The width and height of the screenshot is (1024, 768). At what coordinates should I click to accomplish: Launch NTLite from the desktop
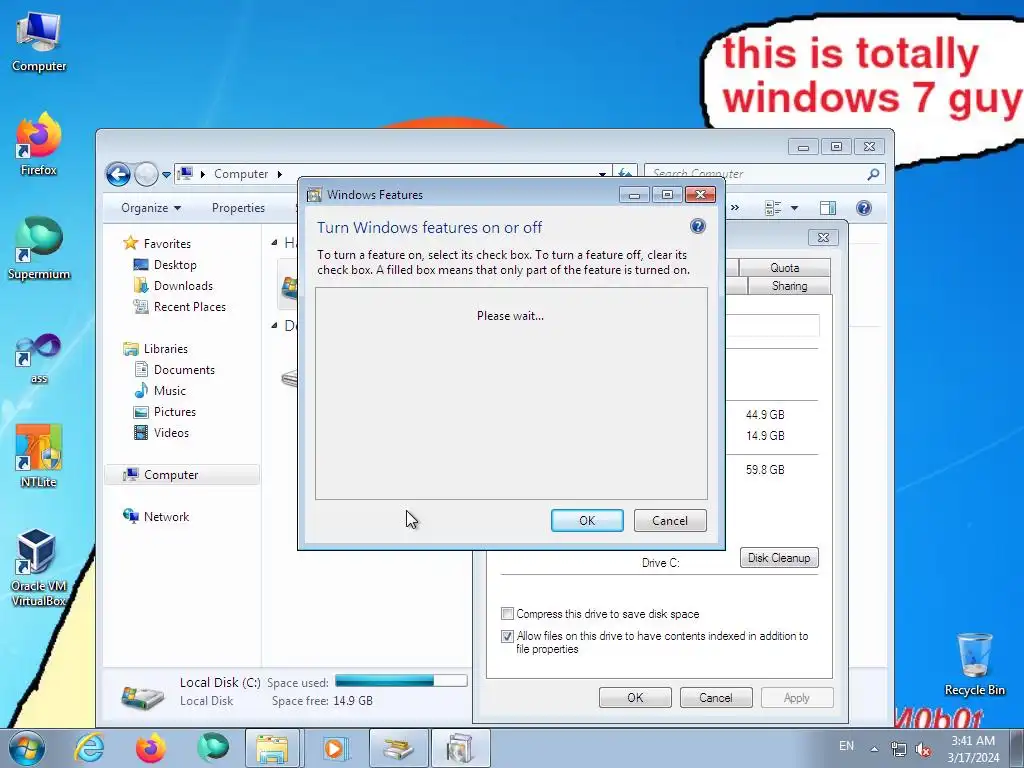coord(39,456)
